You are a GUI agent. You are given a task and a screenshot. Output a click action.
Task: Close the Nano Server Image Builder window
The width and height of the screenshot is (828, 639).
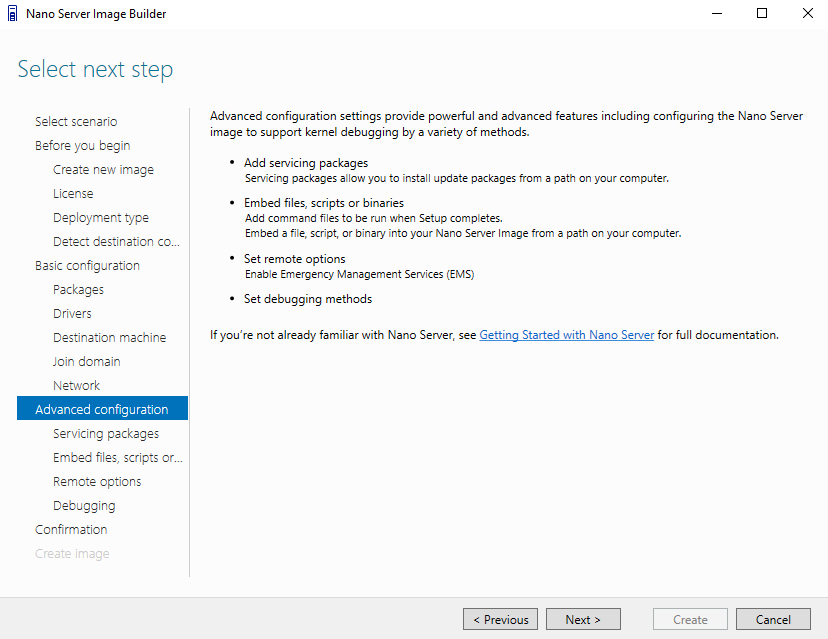tap(807, 14)
